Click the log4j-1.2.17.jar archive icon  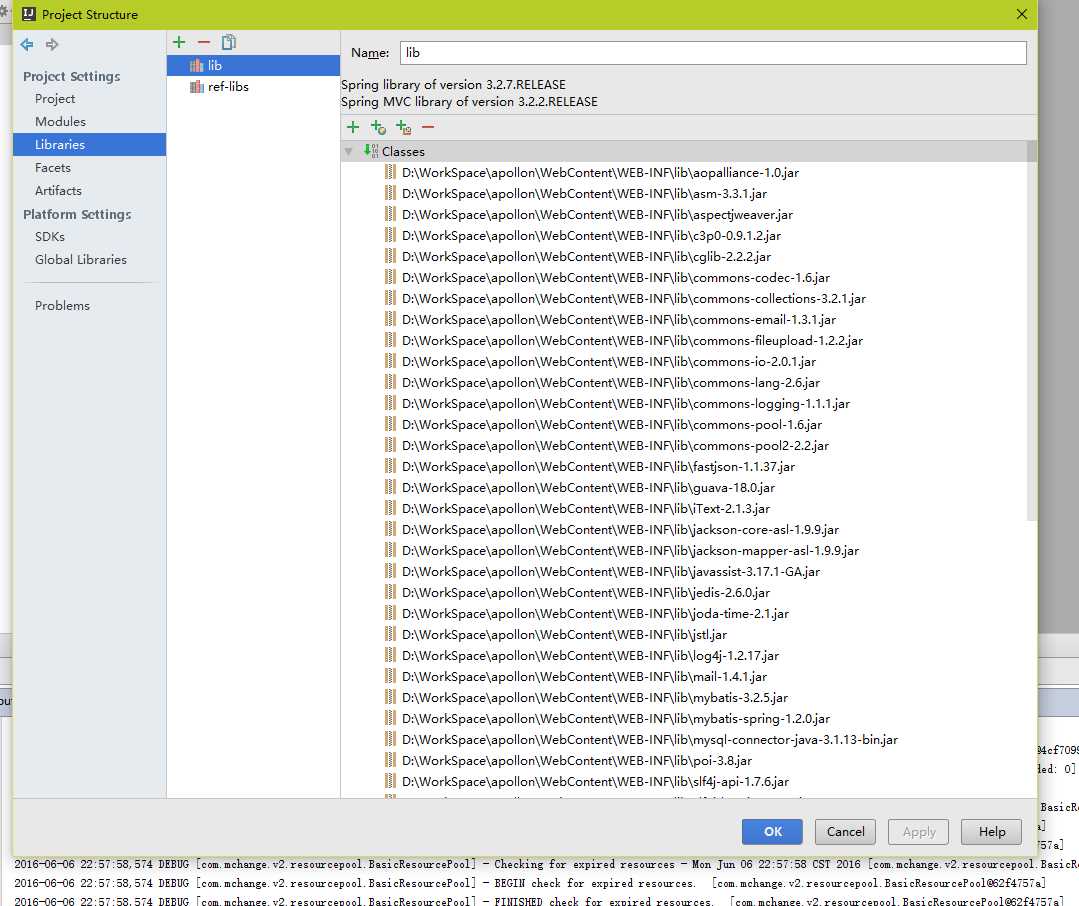point(390,655)
